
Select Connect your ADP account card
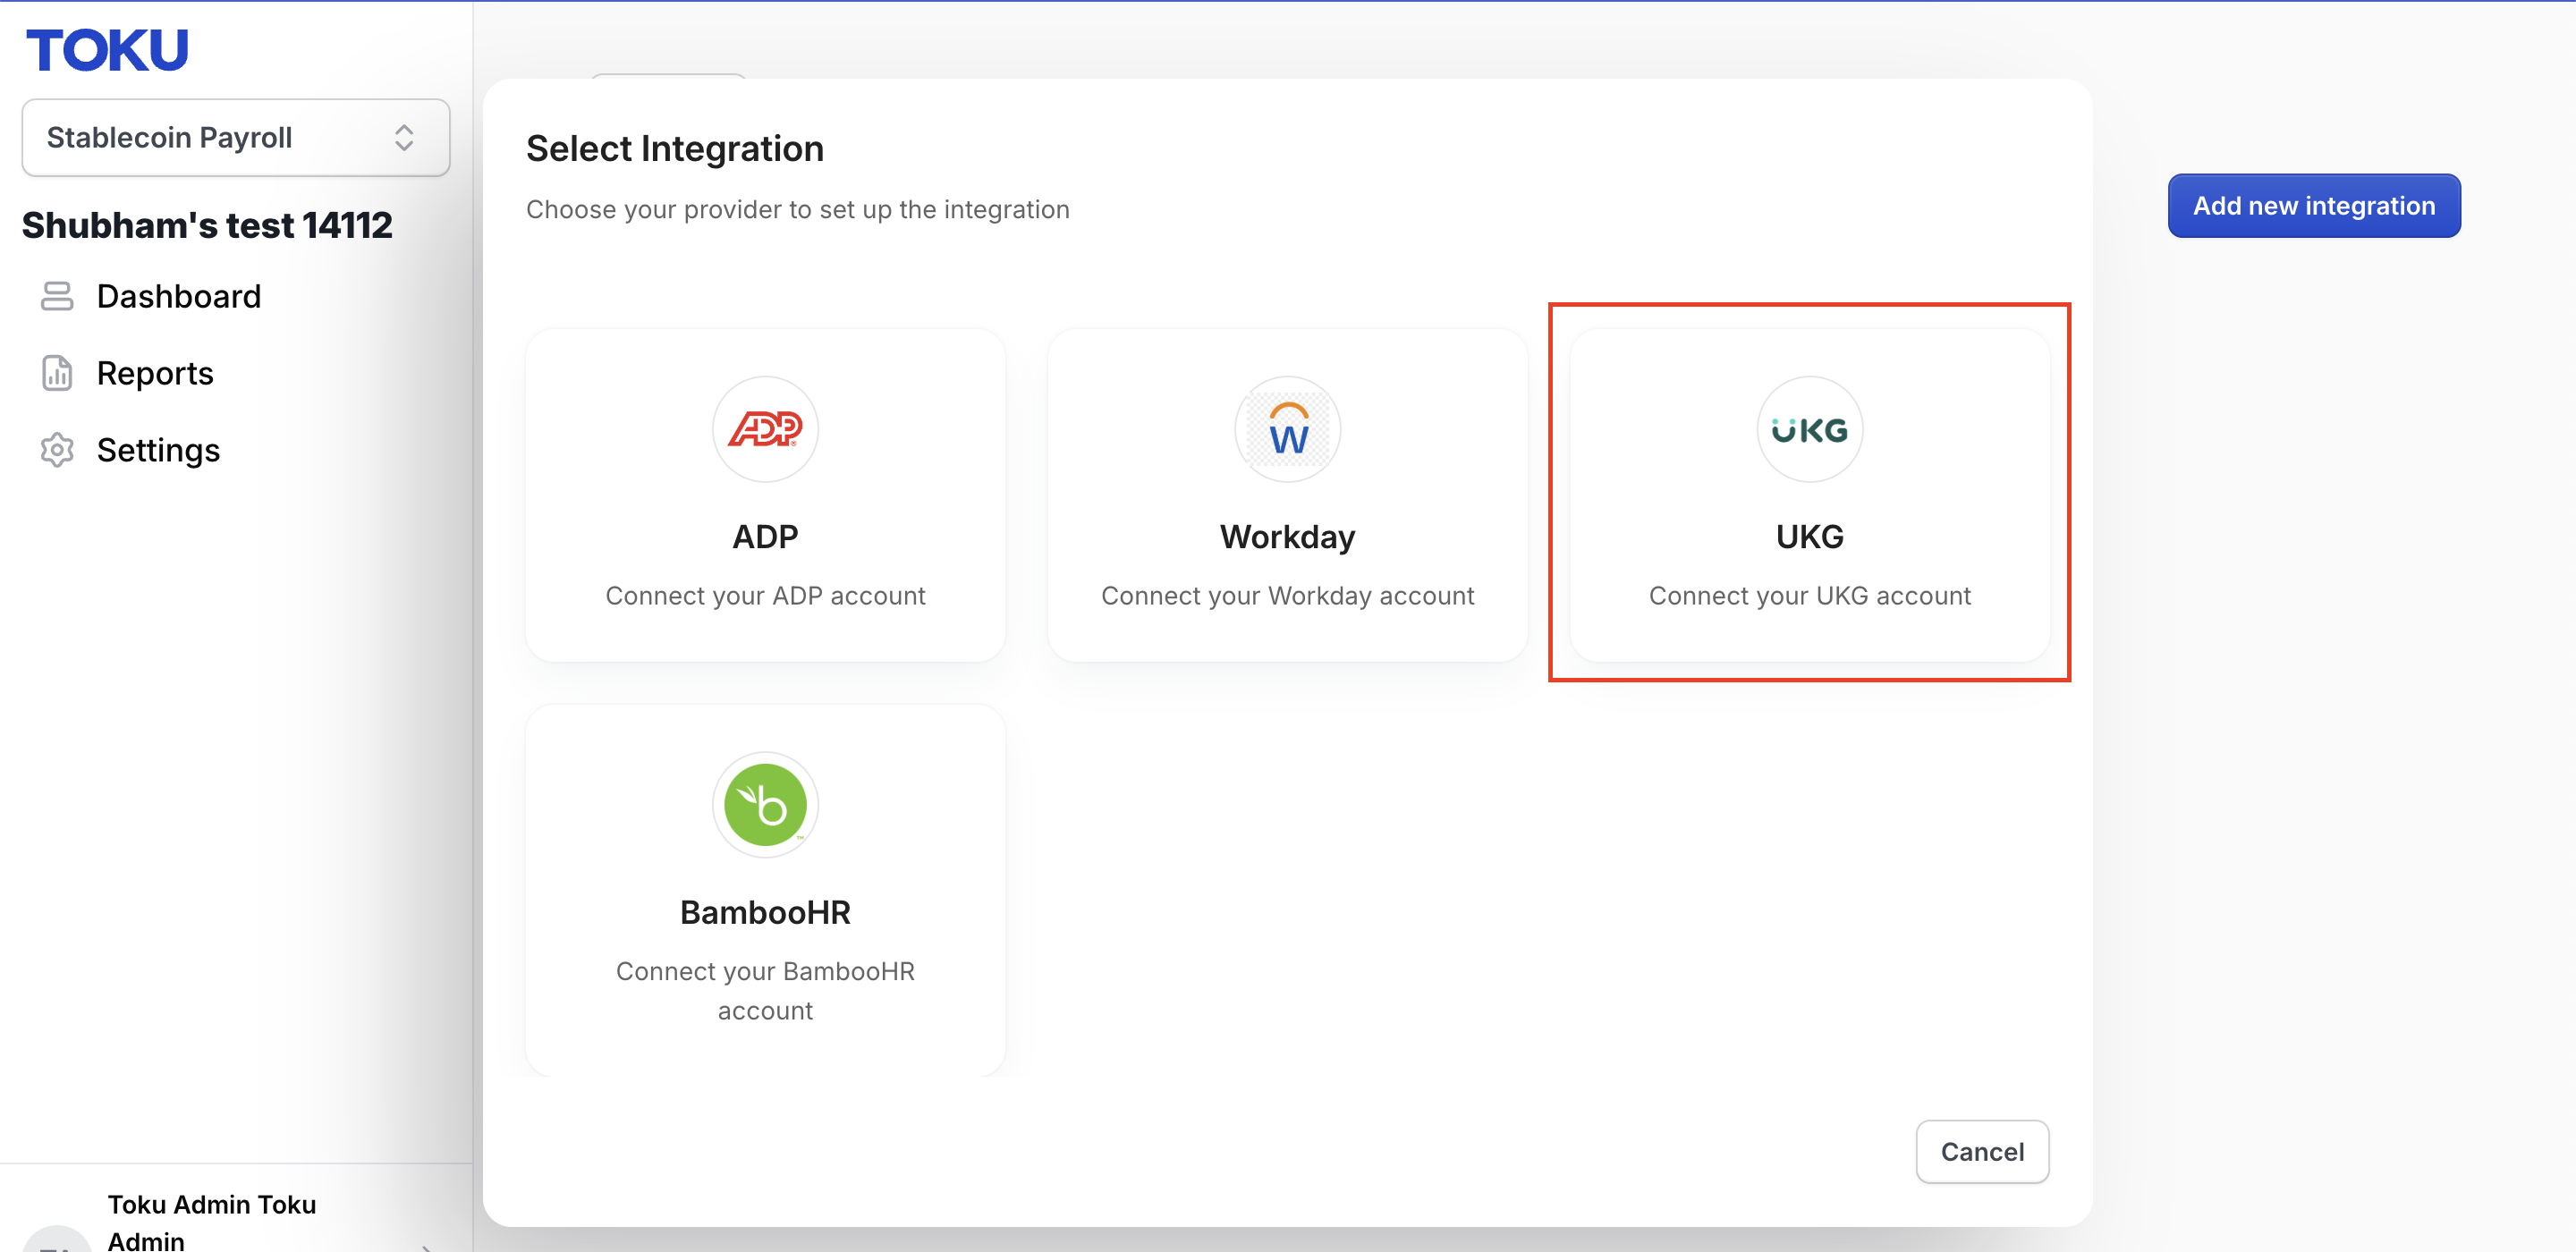click(765, 494)
